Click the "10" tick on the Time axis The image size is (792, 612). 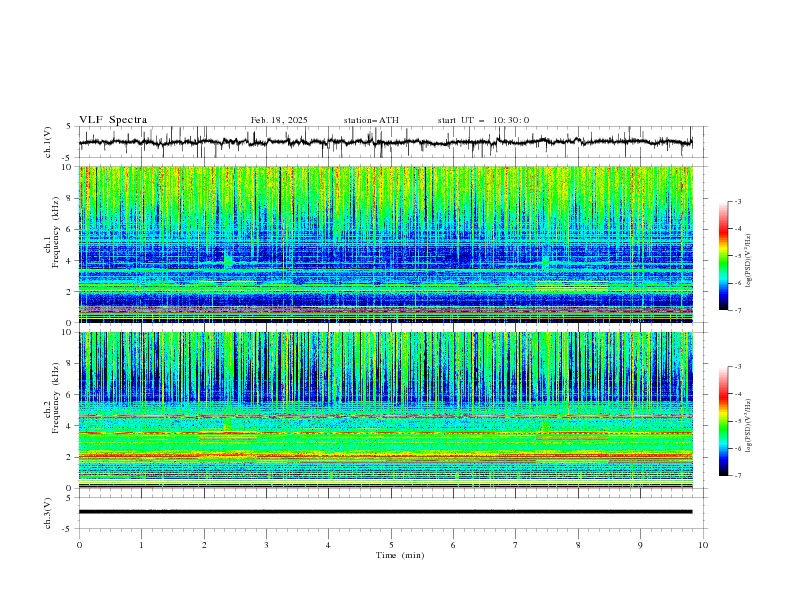(x=703, y=545)
